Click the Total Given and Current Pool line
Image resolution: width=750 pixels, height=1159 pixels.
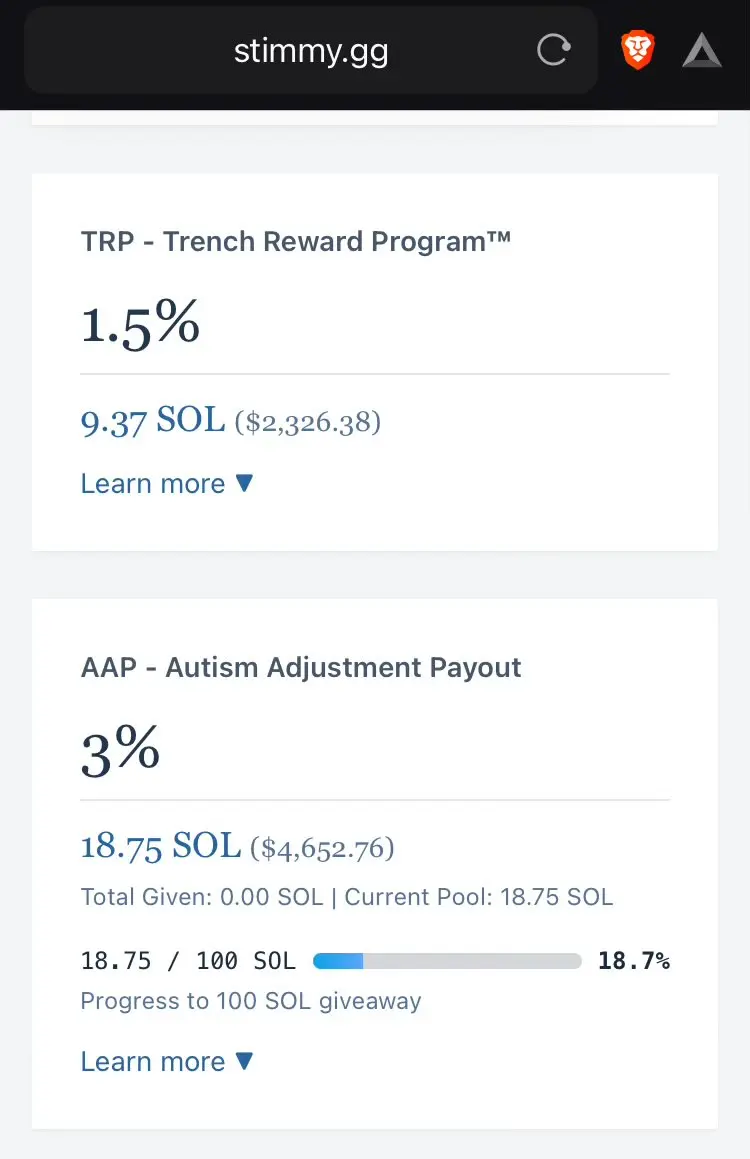[x=347, y=897]
